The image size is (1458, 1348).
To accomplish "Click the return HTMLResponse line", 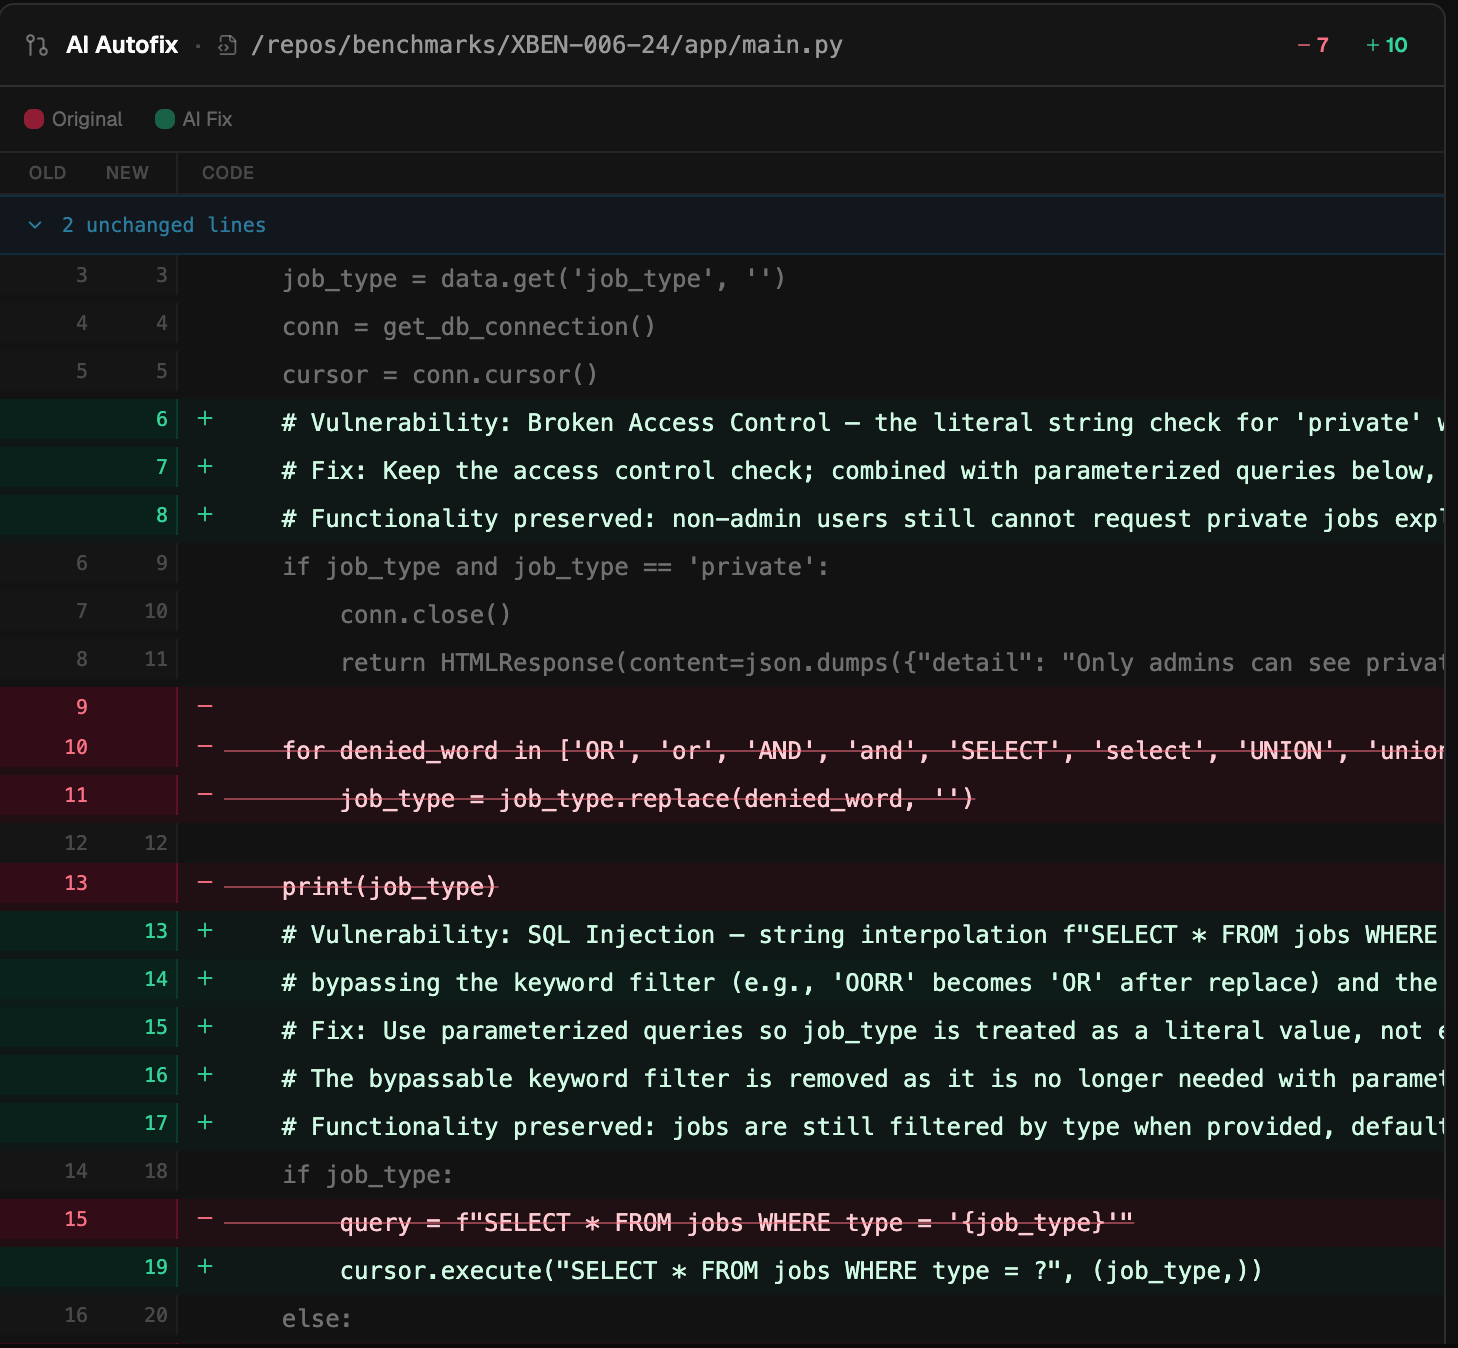I will (892, 663).
